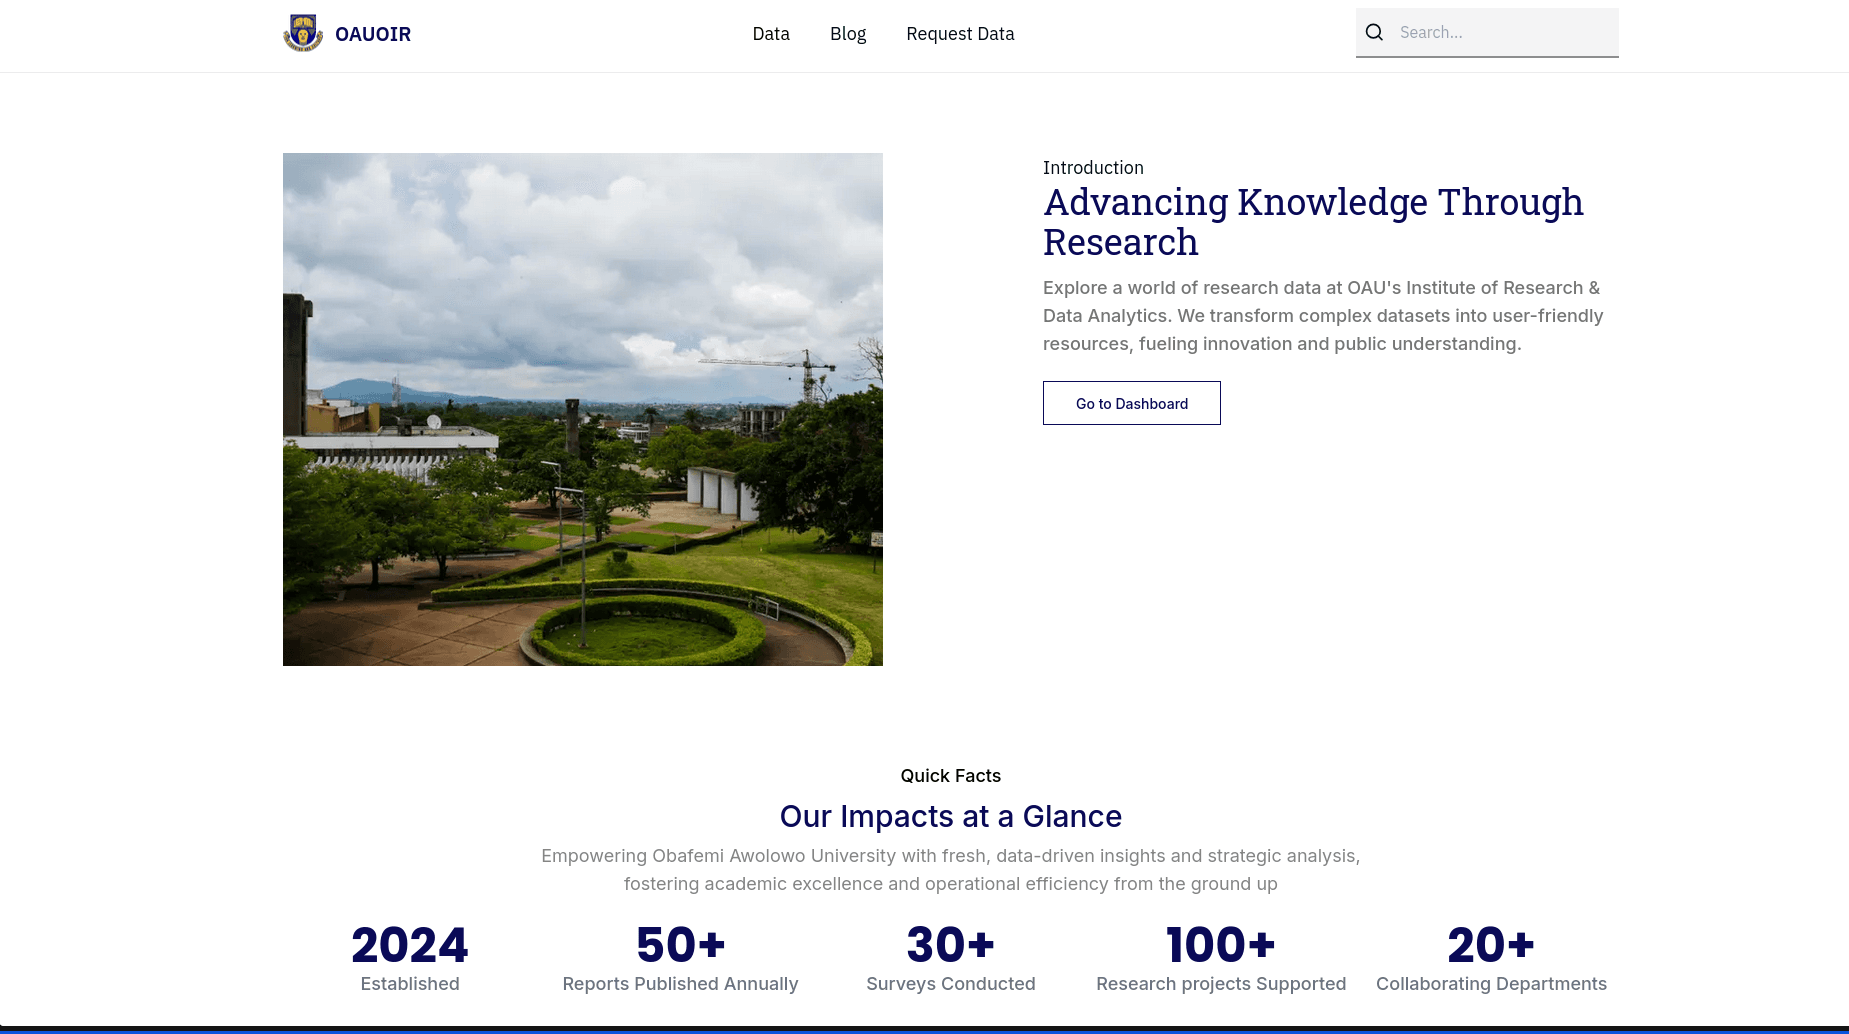Go to the Blog page
The width and height of the screenshot is (1849, 1034).
pyautogui.click(x=847, y=34)
